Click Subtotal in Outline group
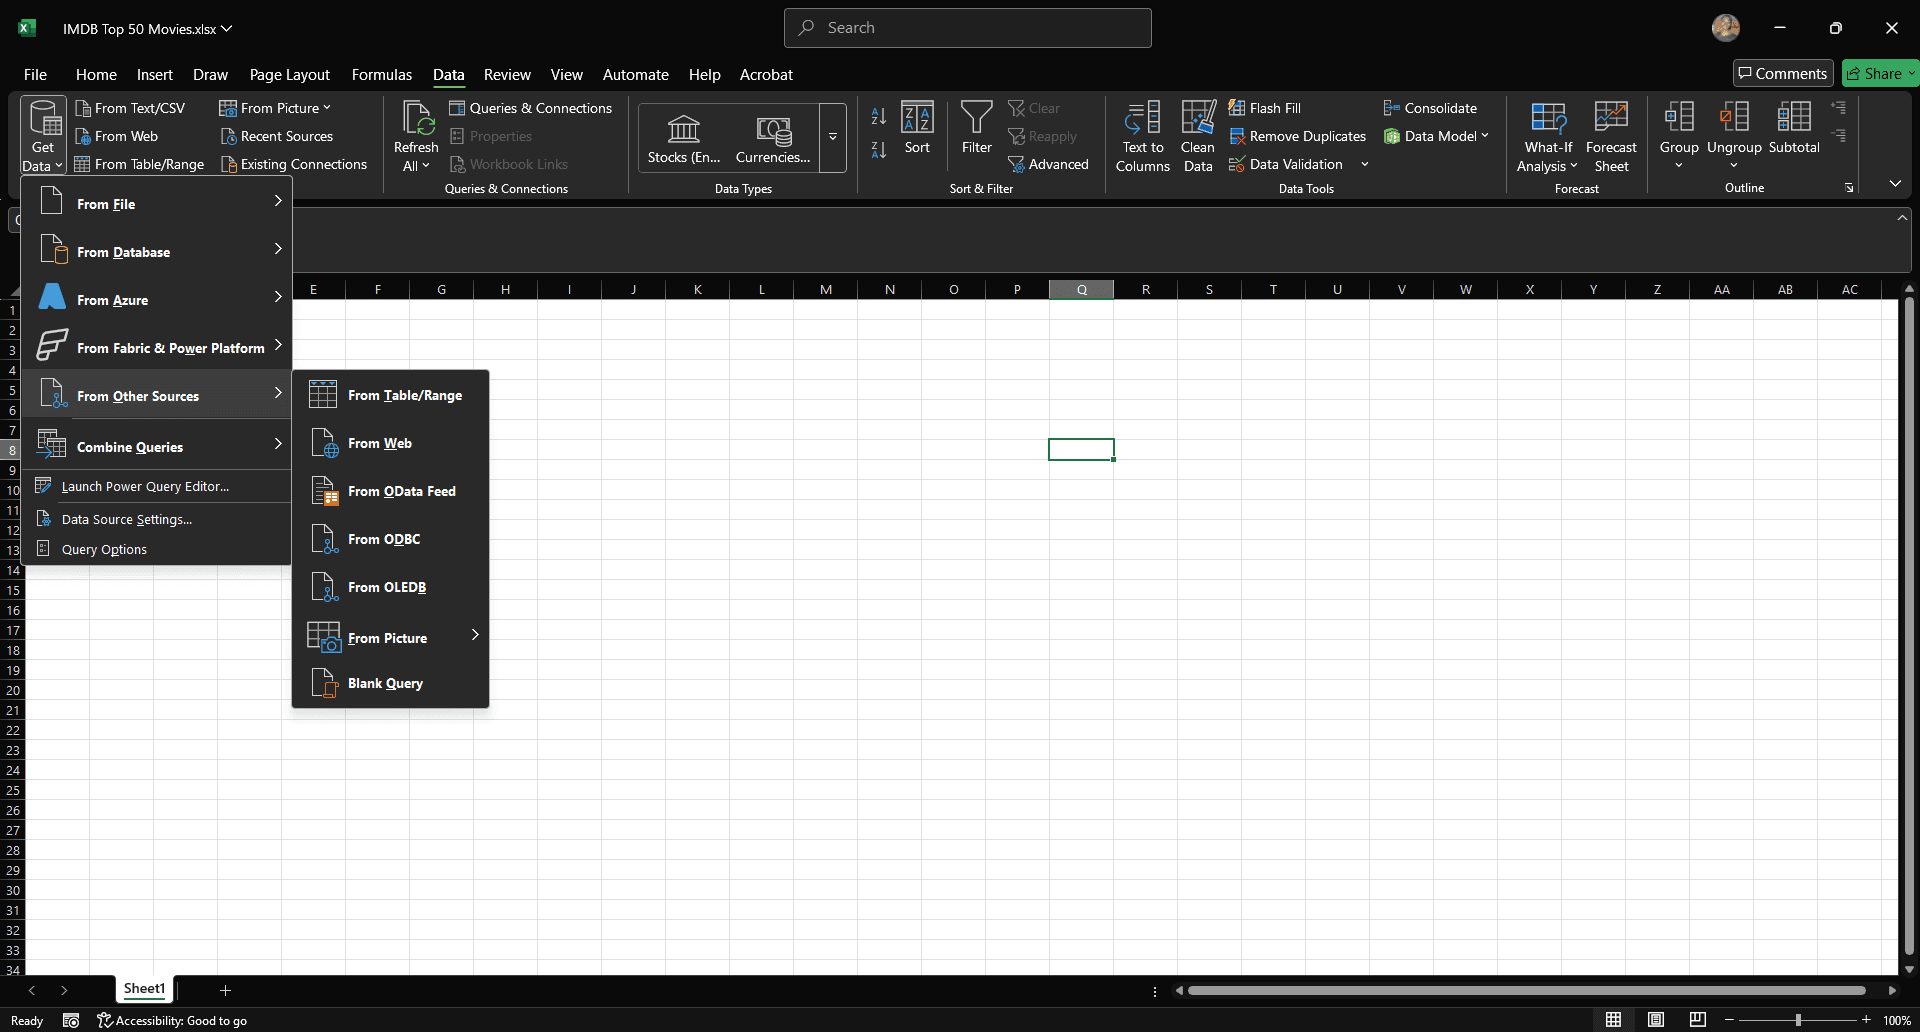 coord(1794,128)
